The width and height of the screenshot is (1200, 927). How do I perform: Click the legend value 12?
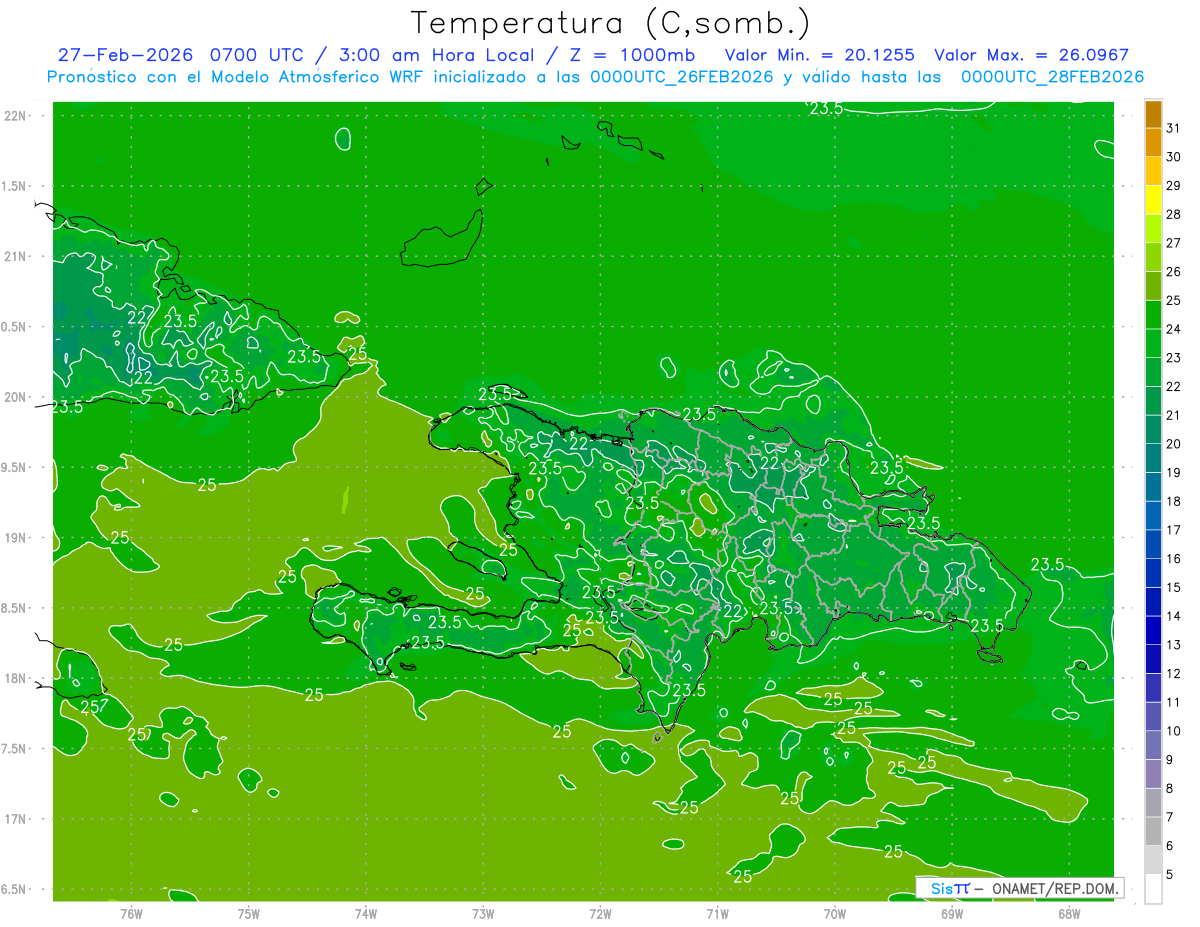(1174, 674)
